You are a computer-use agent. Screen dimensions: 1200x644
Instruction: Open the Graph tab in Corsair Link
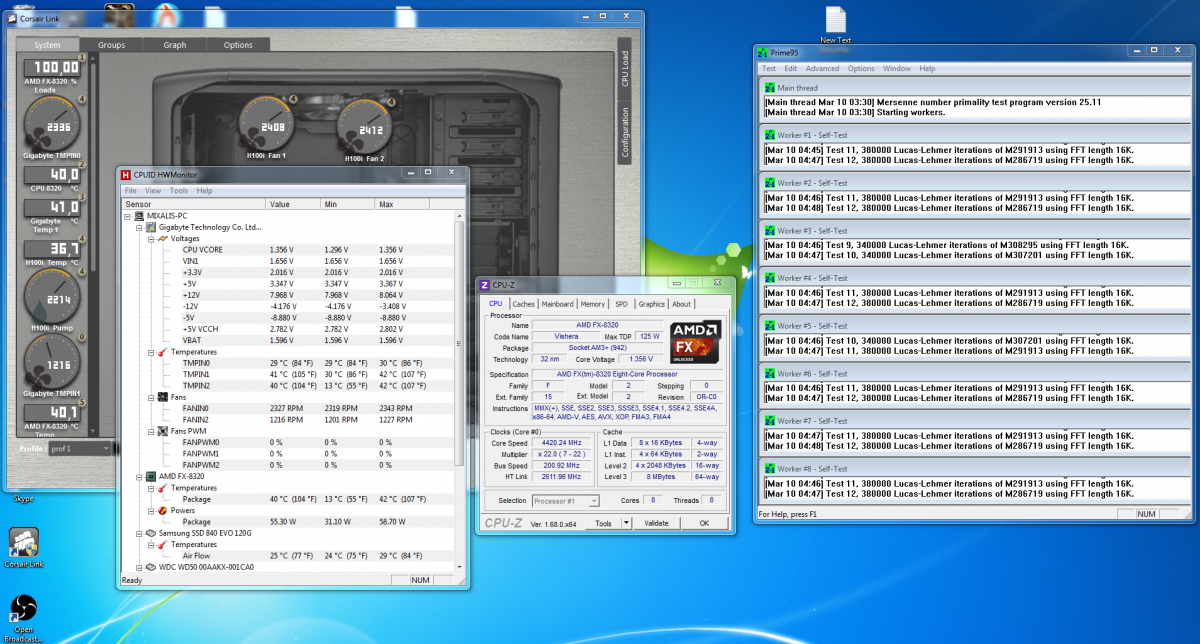(x=175, y=45)
